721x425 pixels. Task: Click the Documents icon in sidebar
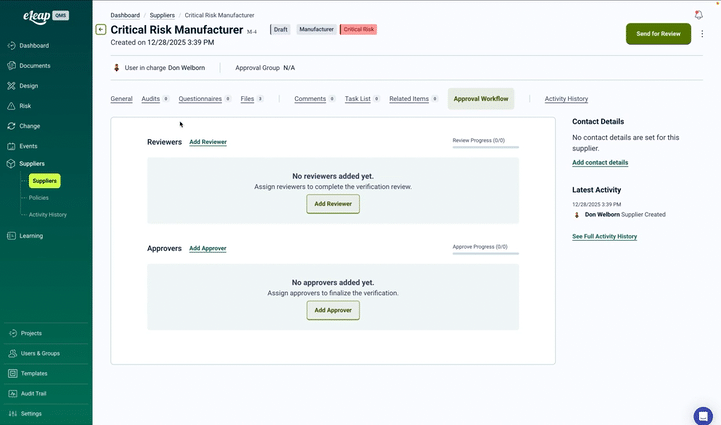point(11,65)
